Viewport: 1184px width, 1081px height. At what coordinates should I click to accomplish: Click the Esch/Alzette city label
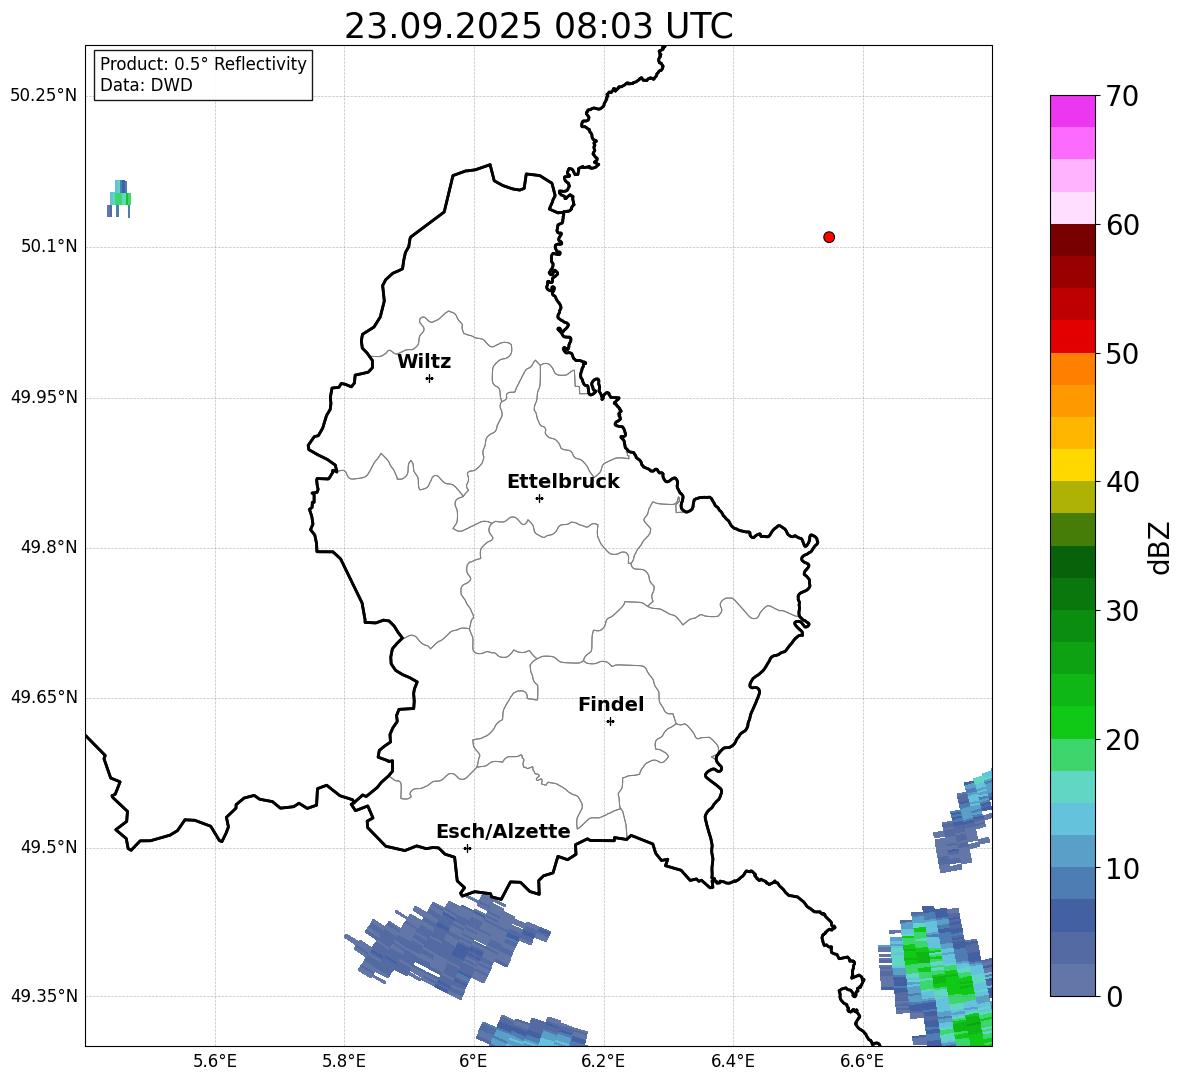coord(503,831)
